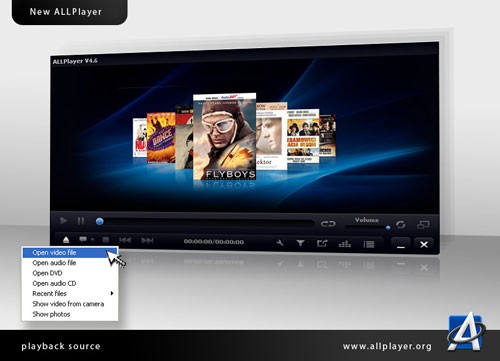The image size is (500, 361).
Task: Minimize the ALLPlayer window
Action: coord(401,245)
